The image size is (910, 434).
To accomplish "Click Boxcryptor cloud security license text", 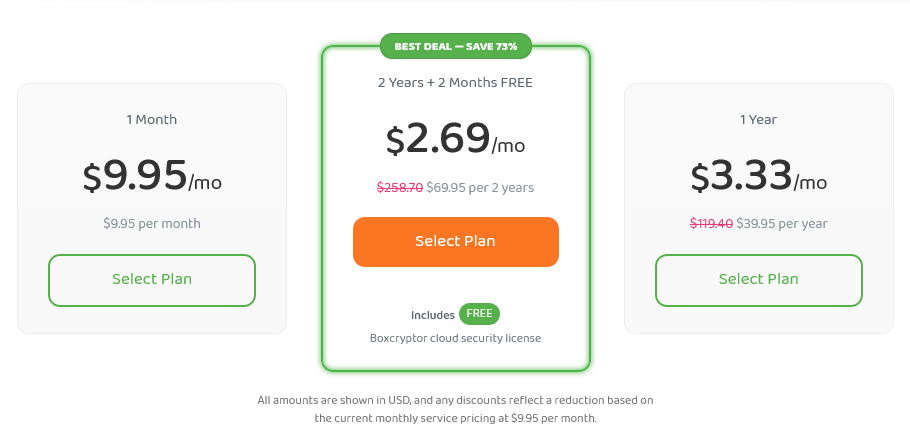I will (x=456, y=338).
